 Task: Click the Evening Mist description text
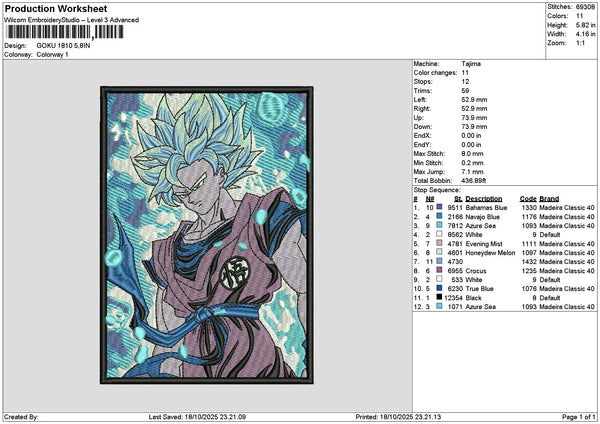[484, 244]
